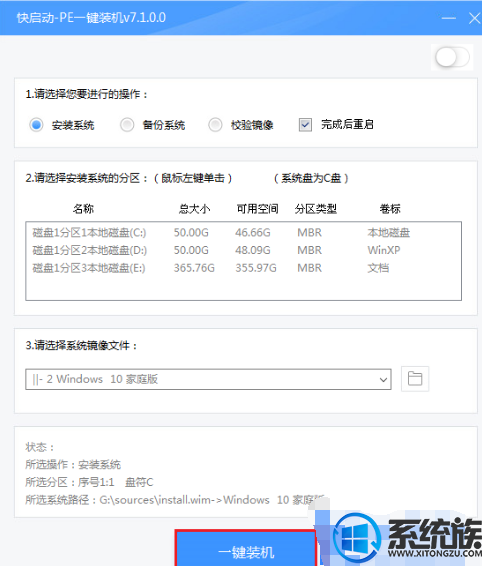Select the 备份系统 radio option
The height and width of the screenshot is (566, 482).
[x=127, y=125]
